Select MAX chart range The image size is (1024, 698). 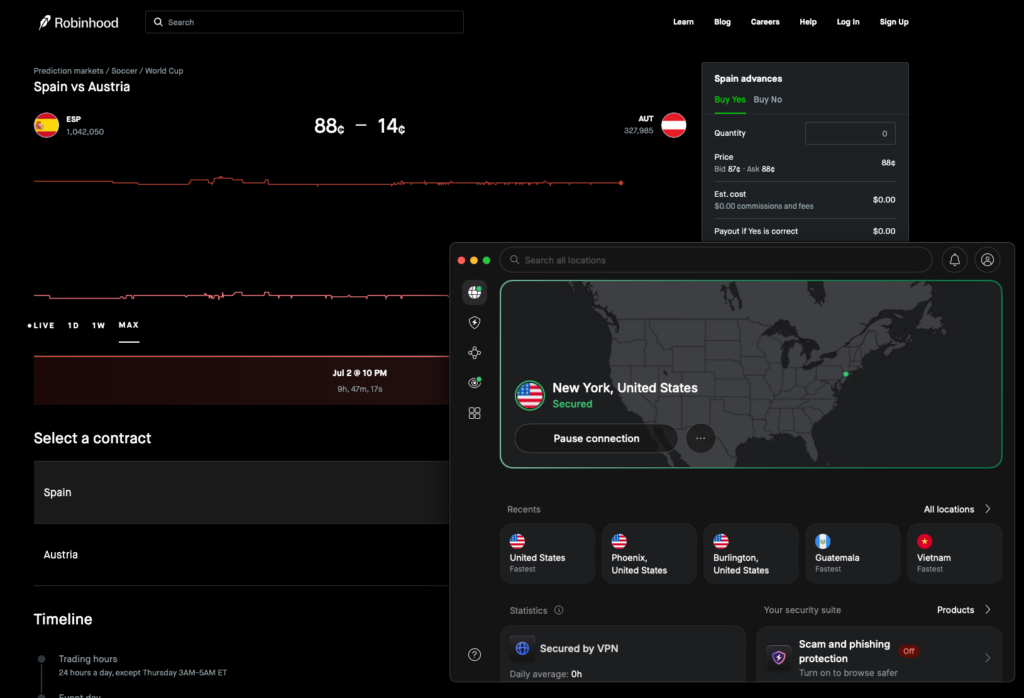click(129, 325)
